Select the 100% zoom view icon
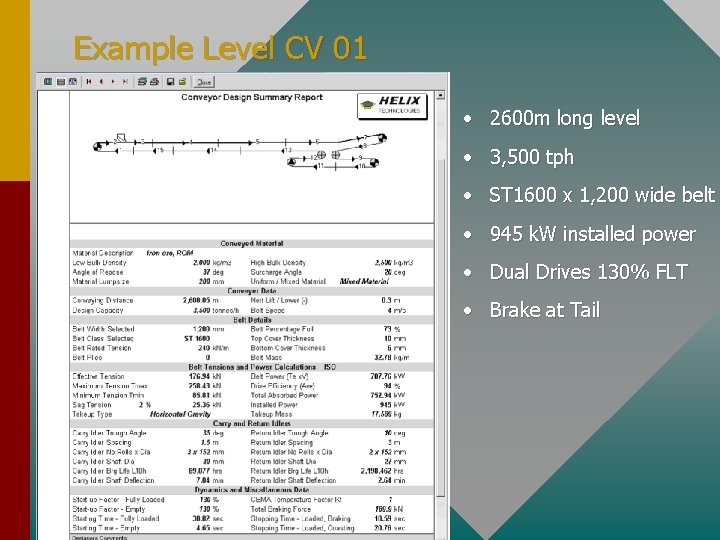Screen dimensions: 720x540 pyautogui.click(x=61, y=82)
